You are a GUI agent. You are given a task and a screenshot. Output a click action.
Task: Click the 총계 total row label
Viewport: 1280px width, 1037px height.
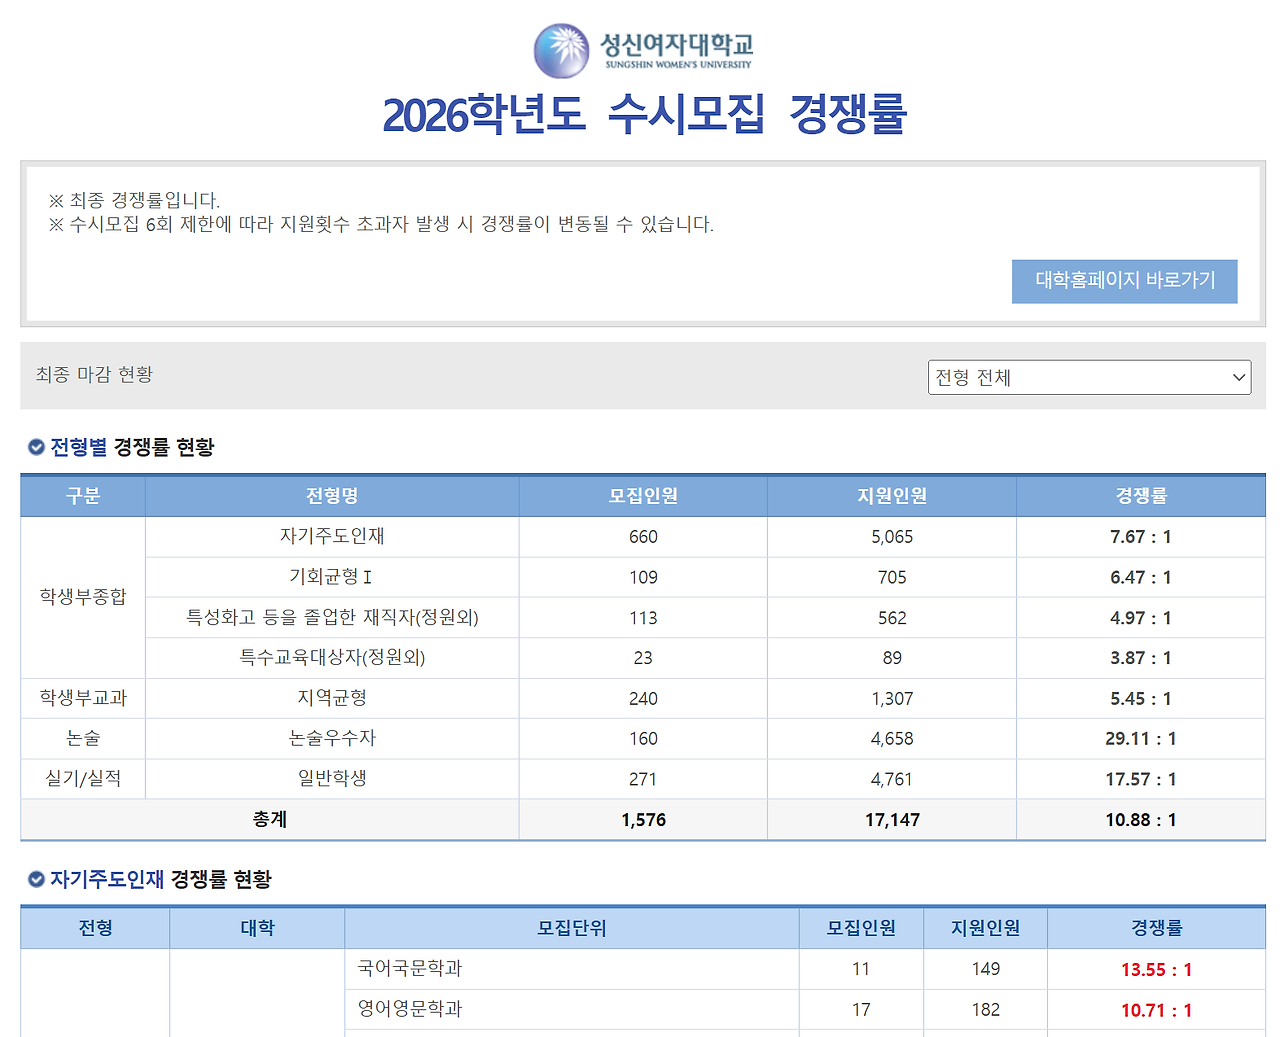tap(270, 819)
